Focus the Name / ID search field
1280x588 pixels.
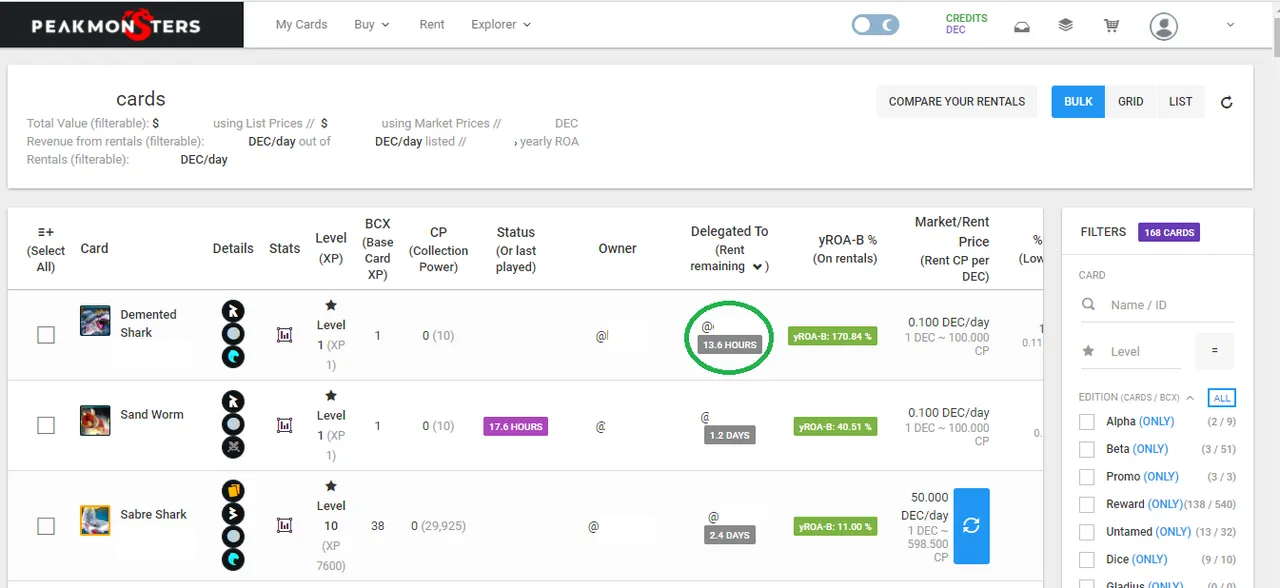tap(1170, 305)
